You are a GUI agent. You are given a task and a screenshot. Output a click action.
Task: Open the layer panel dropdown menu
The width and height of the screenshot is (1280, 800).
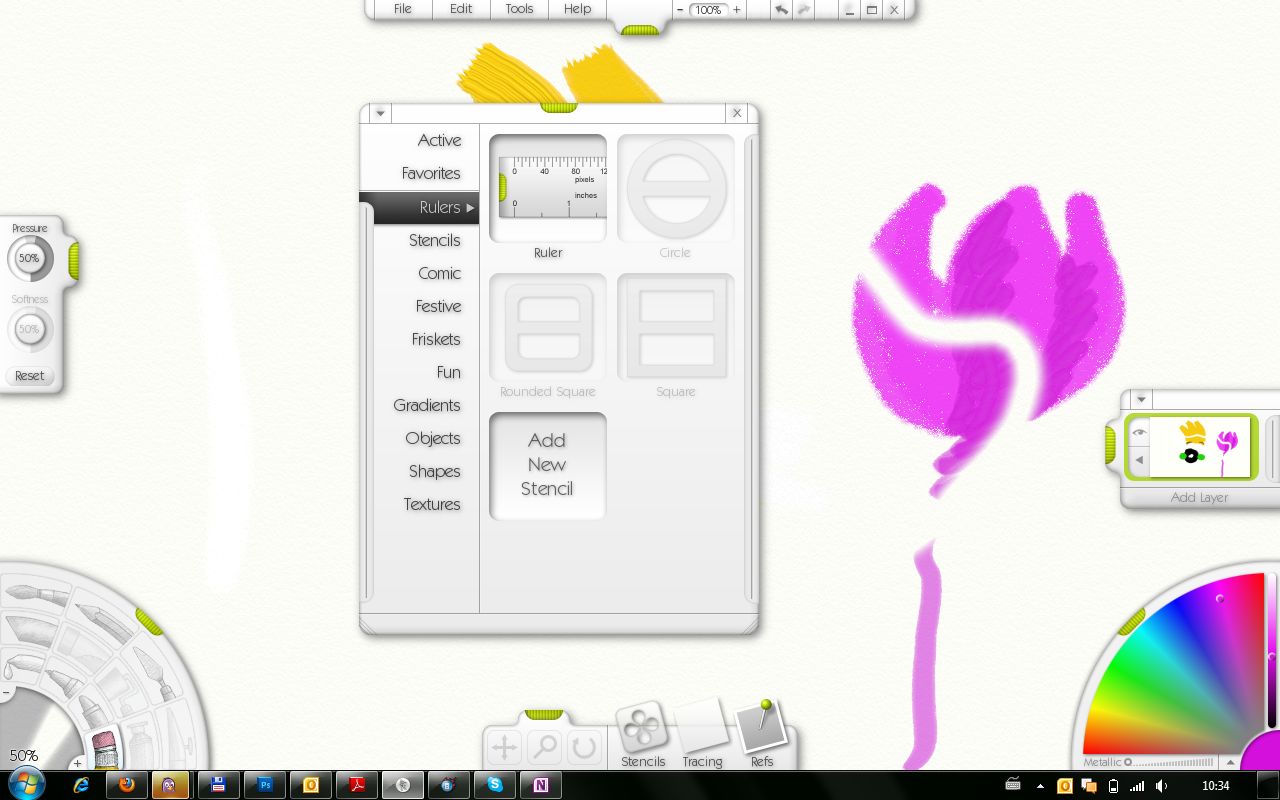(1141, 400)
